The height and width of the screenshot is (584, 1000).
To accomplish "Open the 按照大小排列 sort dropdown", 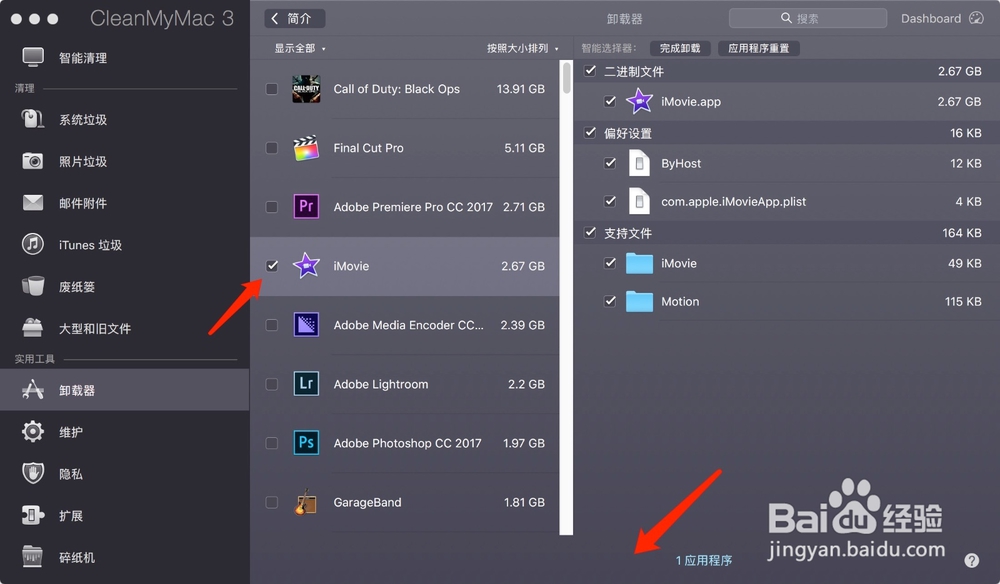I will click(x=522, y=48).
